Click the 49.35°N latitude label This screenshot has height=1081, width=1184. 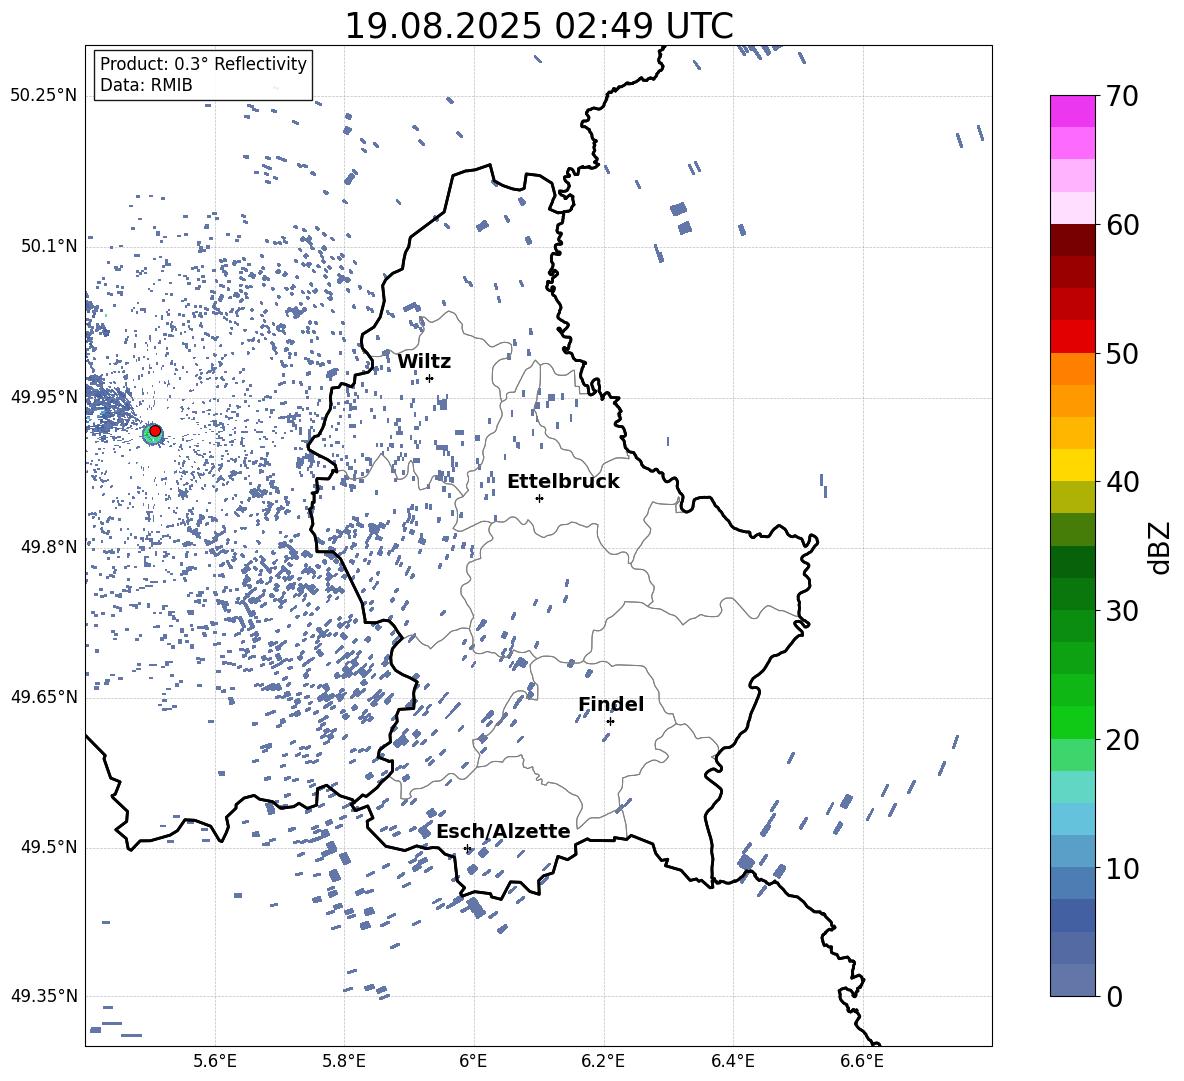click(44, 996)
